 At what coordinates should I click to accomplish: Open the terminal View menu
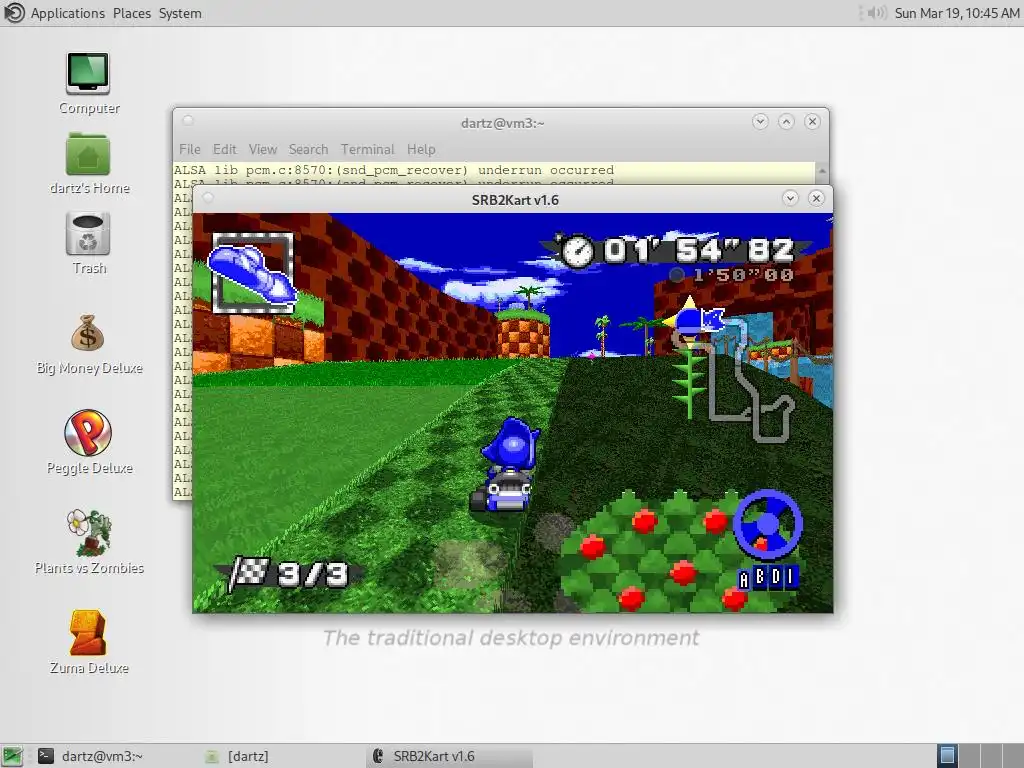click(263, 150)
